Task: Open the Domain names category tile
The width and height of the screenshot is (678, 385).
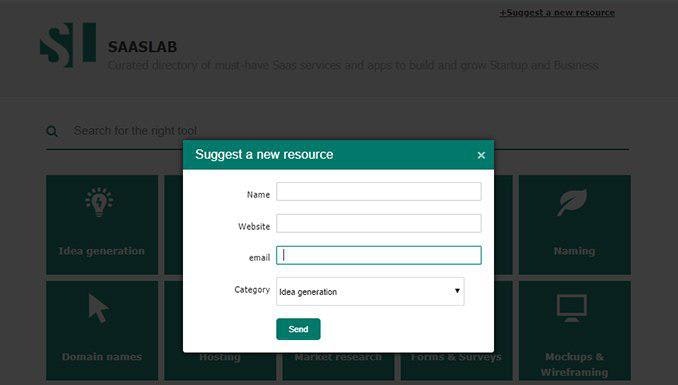Action: pyautogui.click(x=102, y=330)
